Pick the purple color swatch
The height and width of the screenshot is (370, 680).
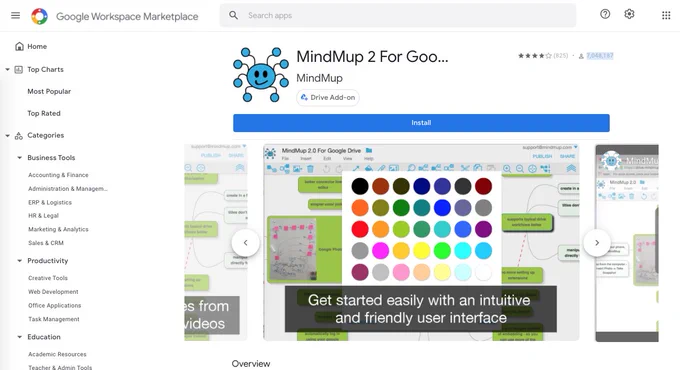tap(483, 229)
